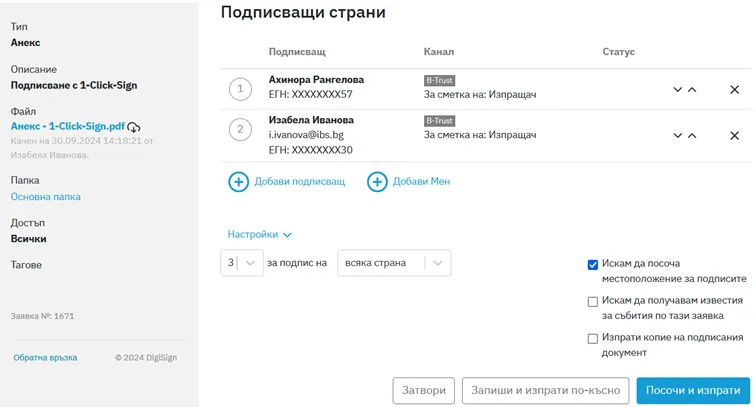
Task: Click Посочи и изпрати button
Action: 693,390
